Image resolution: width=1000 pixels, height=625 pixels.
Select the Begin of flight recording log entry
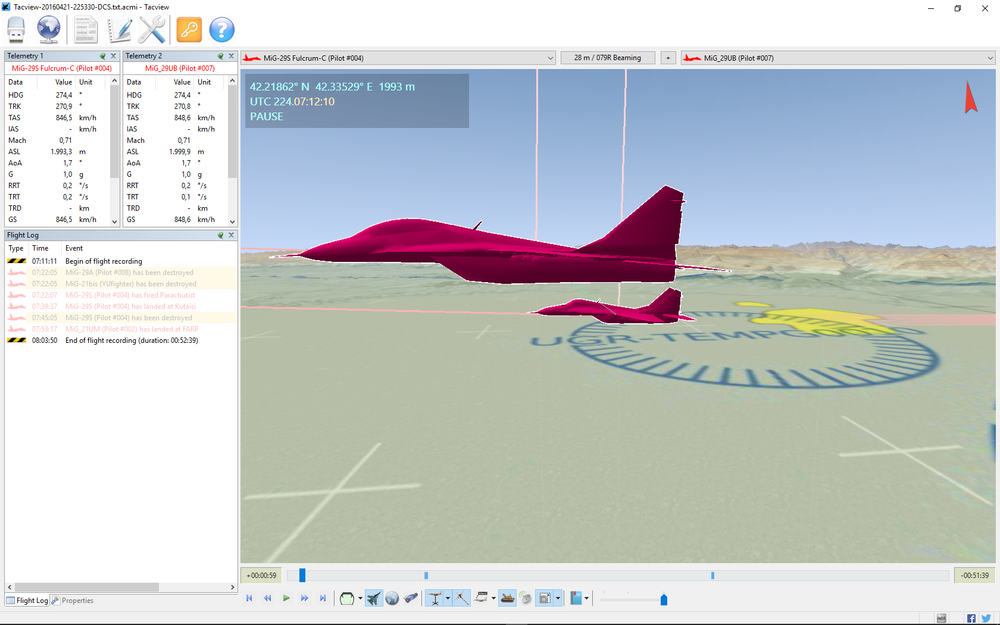100,260
